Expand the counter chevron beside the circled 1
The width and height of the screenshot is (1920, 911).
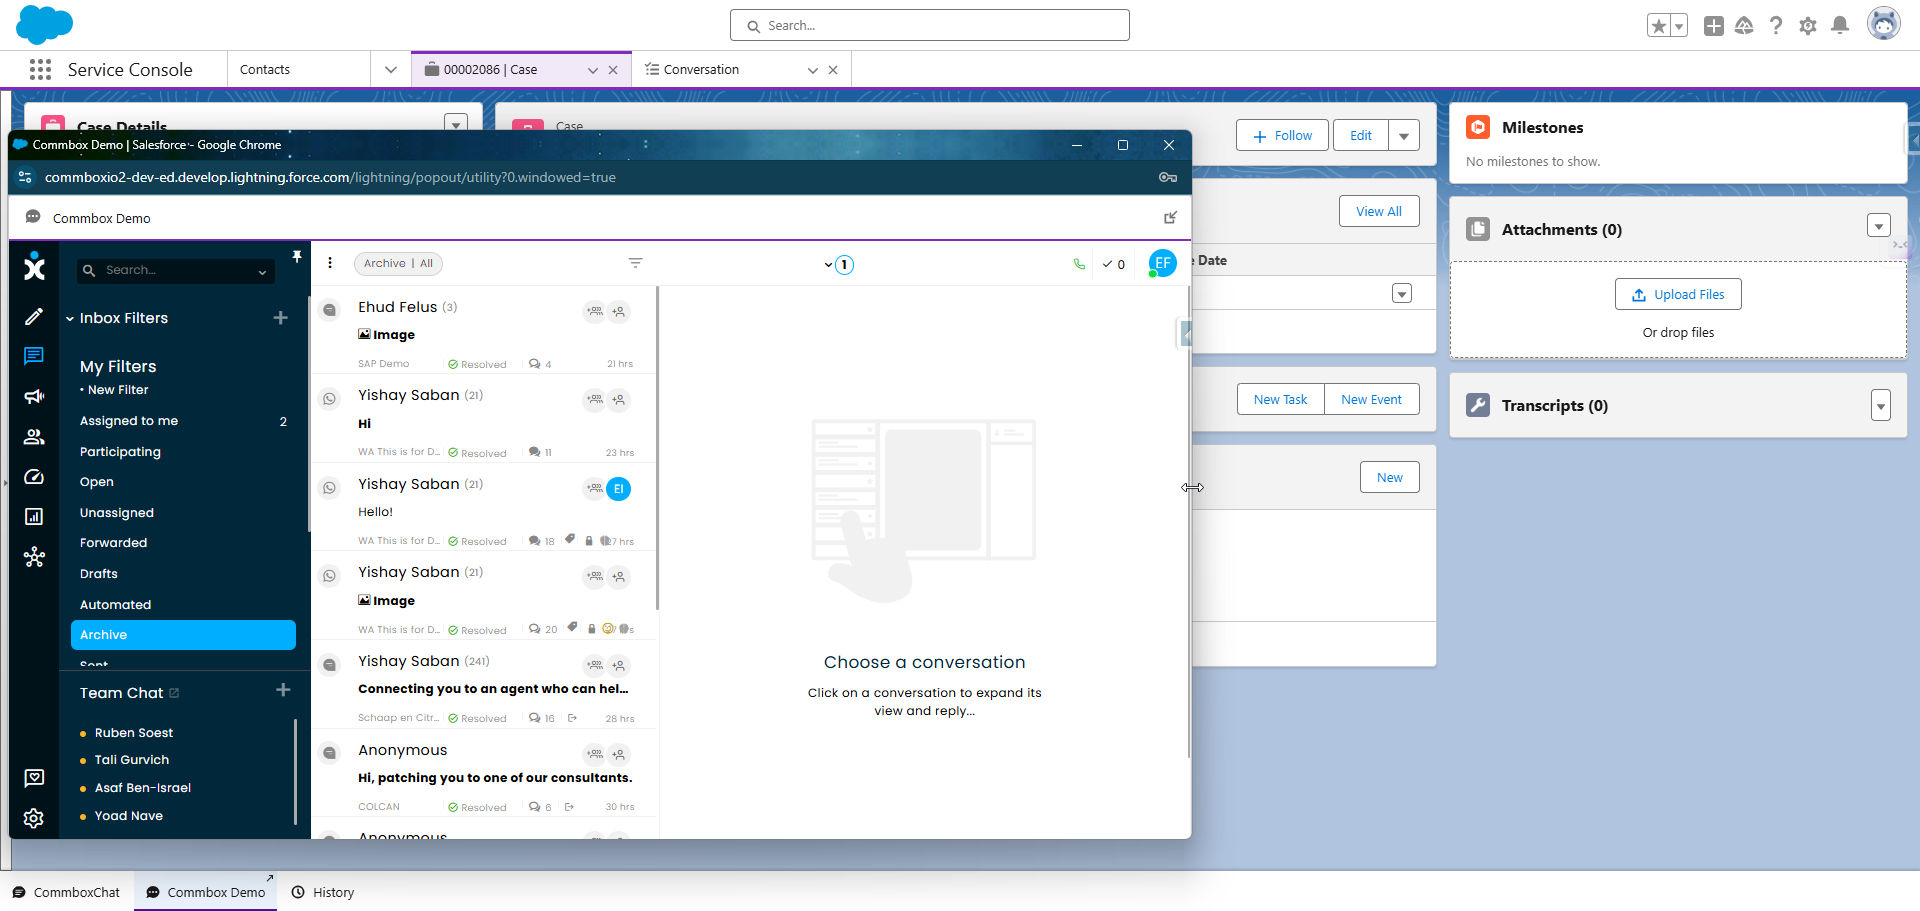click(x=828, y=265)
